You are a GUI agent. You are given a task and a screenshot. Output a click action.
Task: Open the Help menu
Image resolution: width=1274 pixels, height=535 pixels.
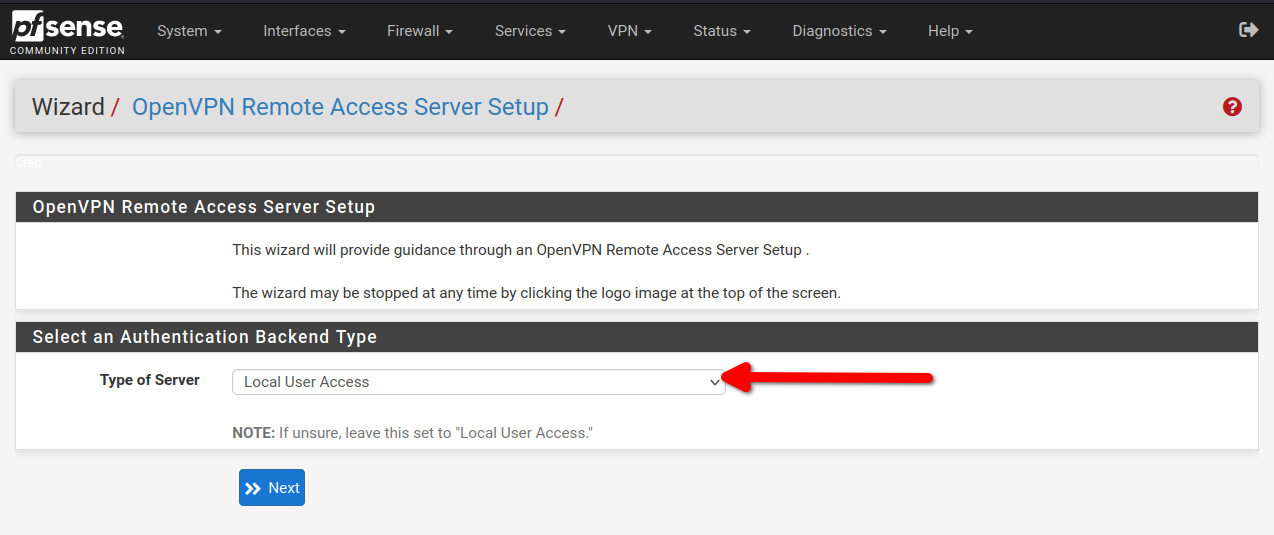950,31
